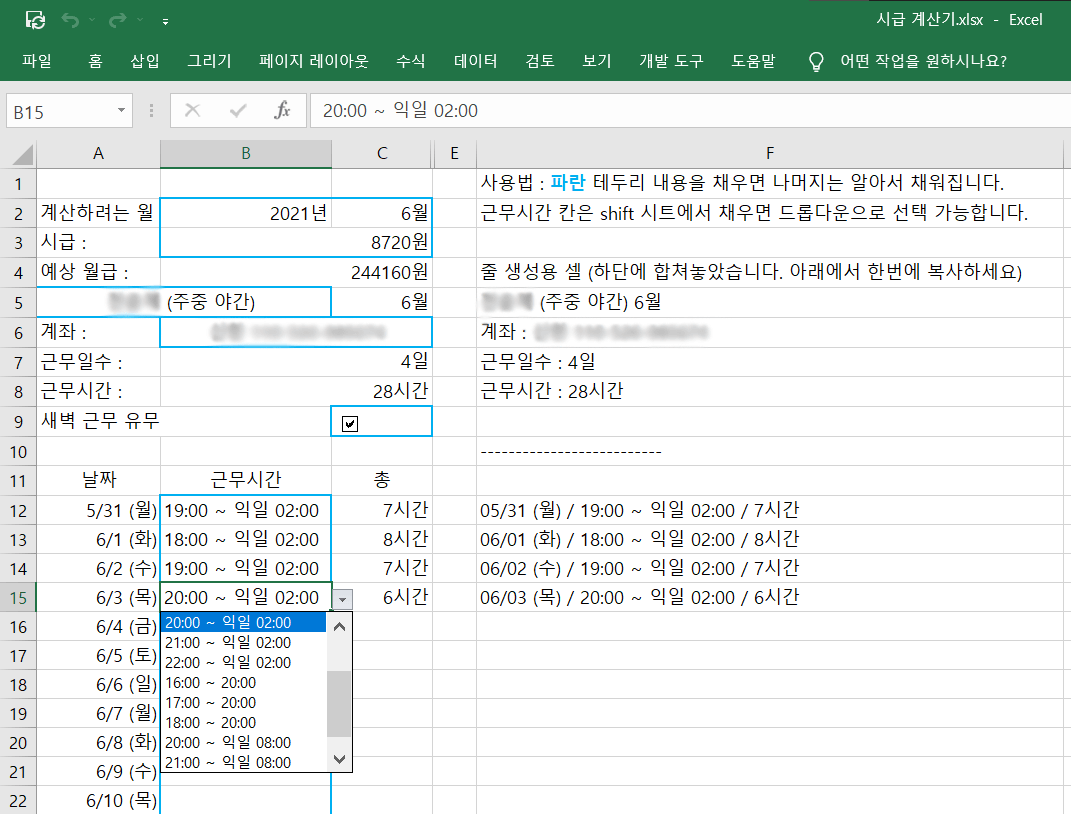1071x814 pixels.
Task: Click the F13 text 06/01 (화) line
Action: (x=639, y=539)
